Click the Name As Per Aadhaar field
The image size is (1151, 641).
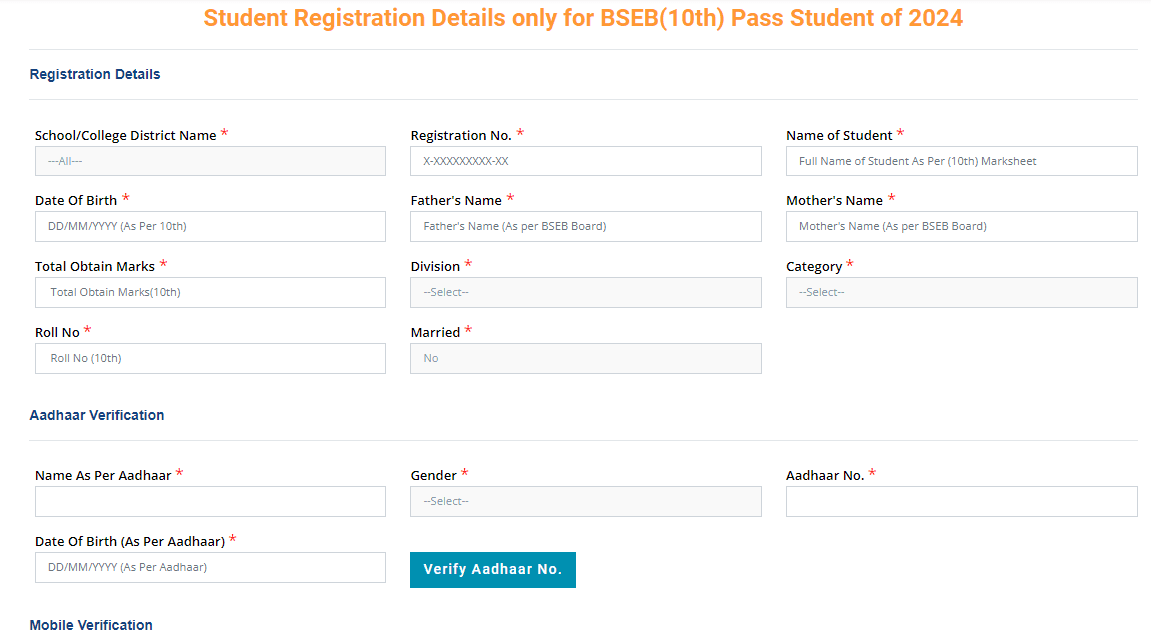(x=210, y=501)
